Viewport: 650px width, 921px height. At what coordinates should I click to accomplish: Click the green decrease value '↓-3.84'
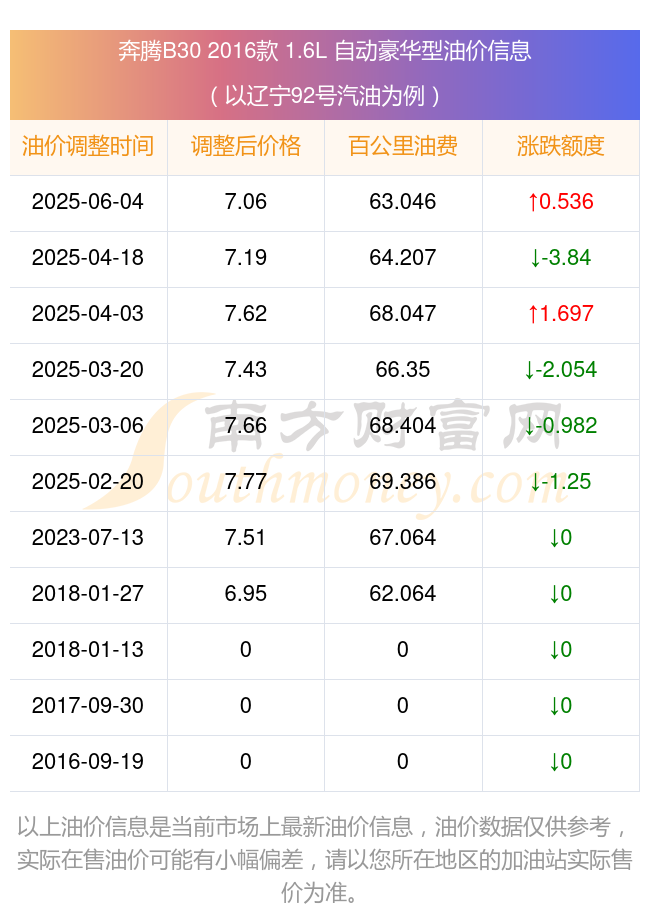point(561,258)
